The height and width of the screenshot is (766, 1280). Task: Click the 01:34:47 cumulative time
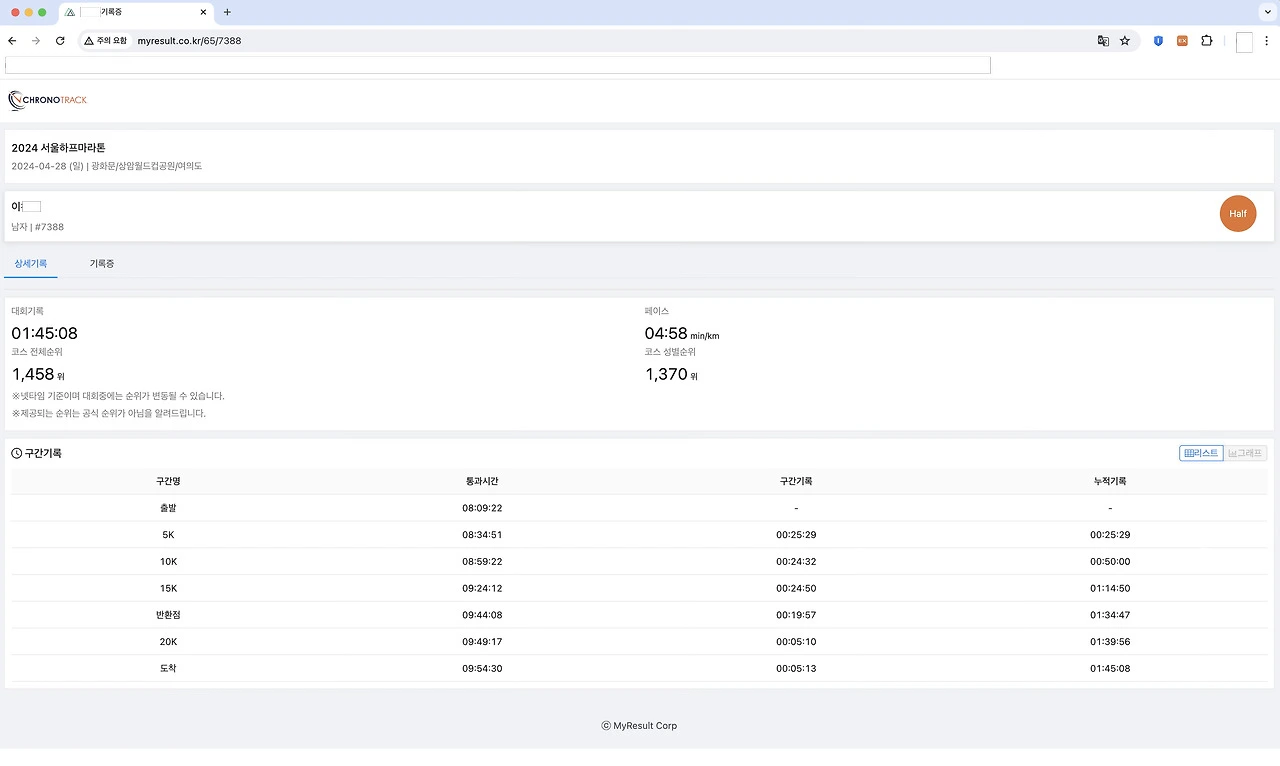click(x=1110, y=615)
